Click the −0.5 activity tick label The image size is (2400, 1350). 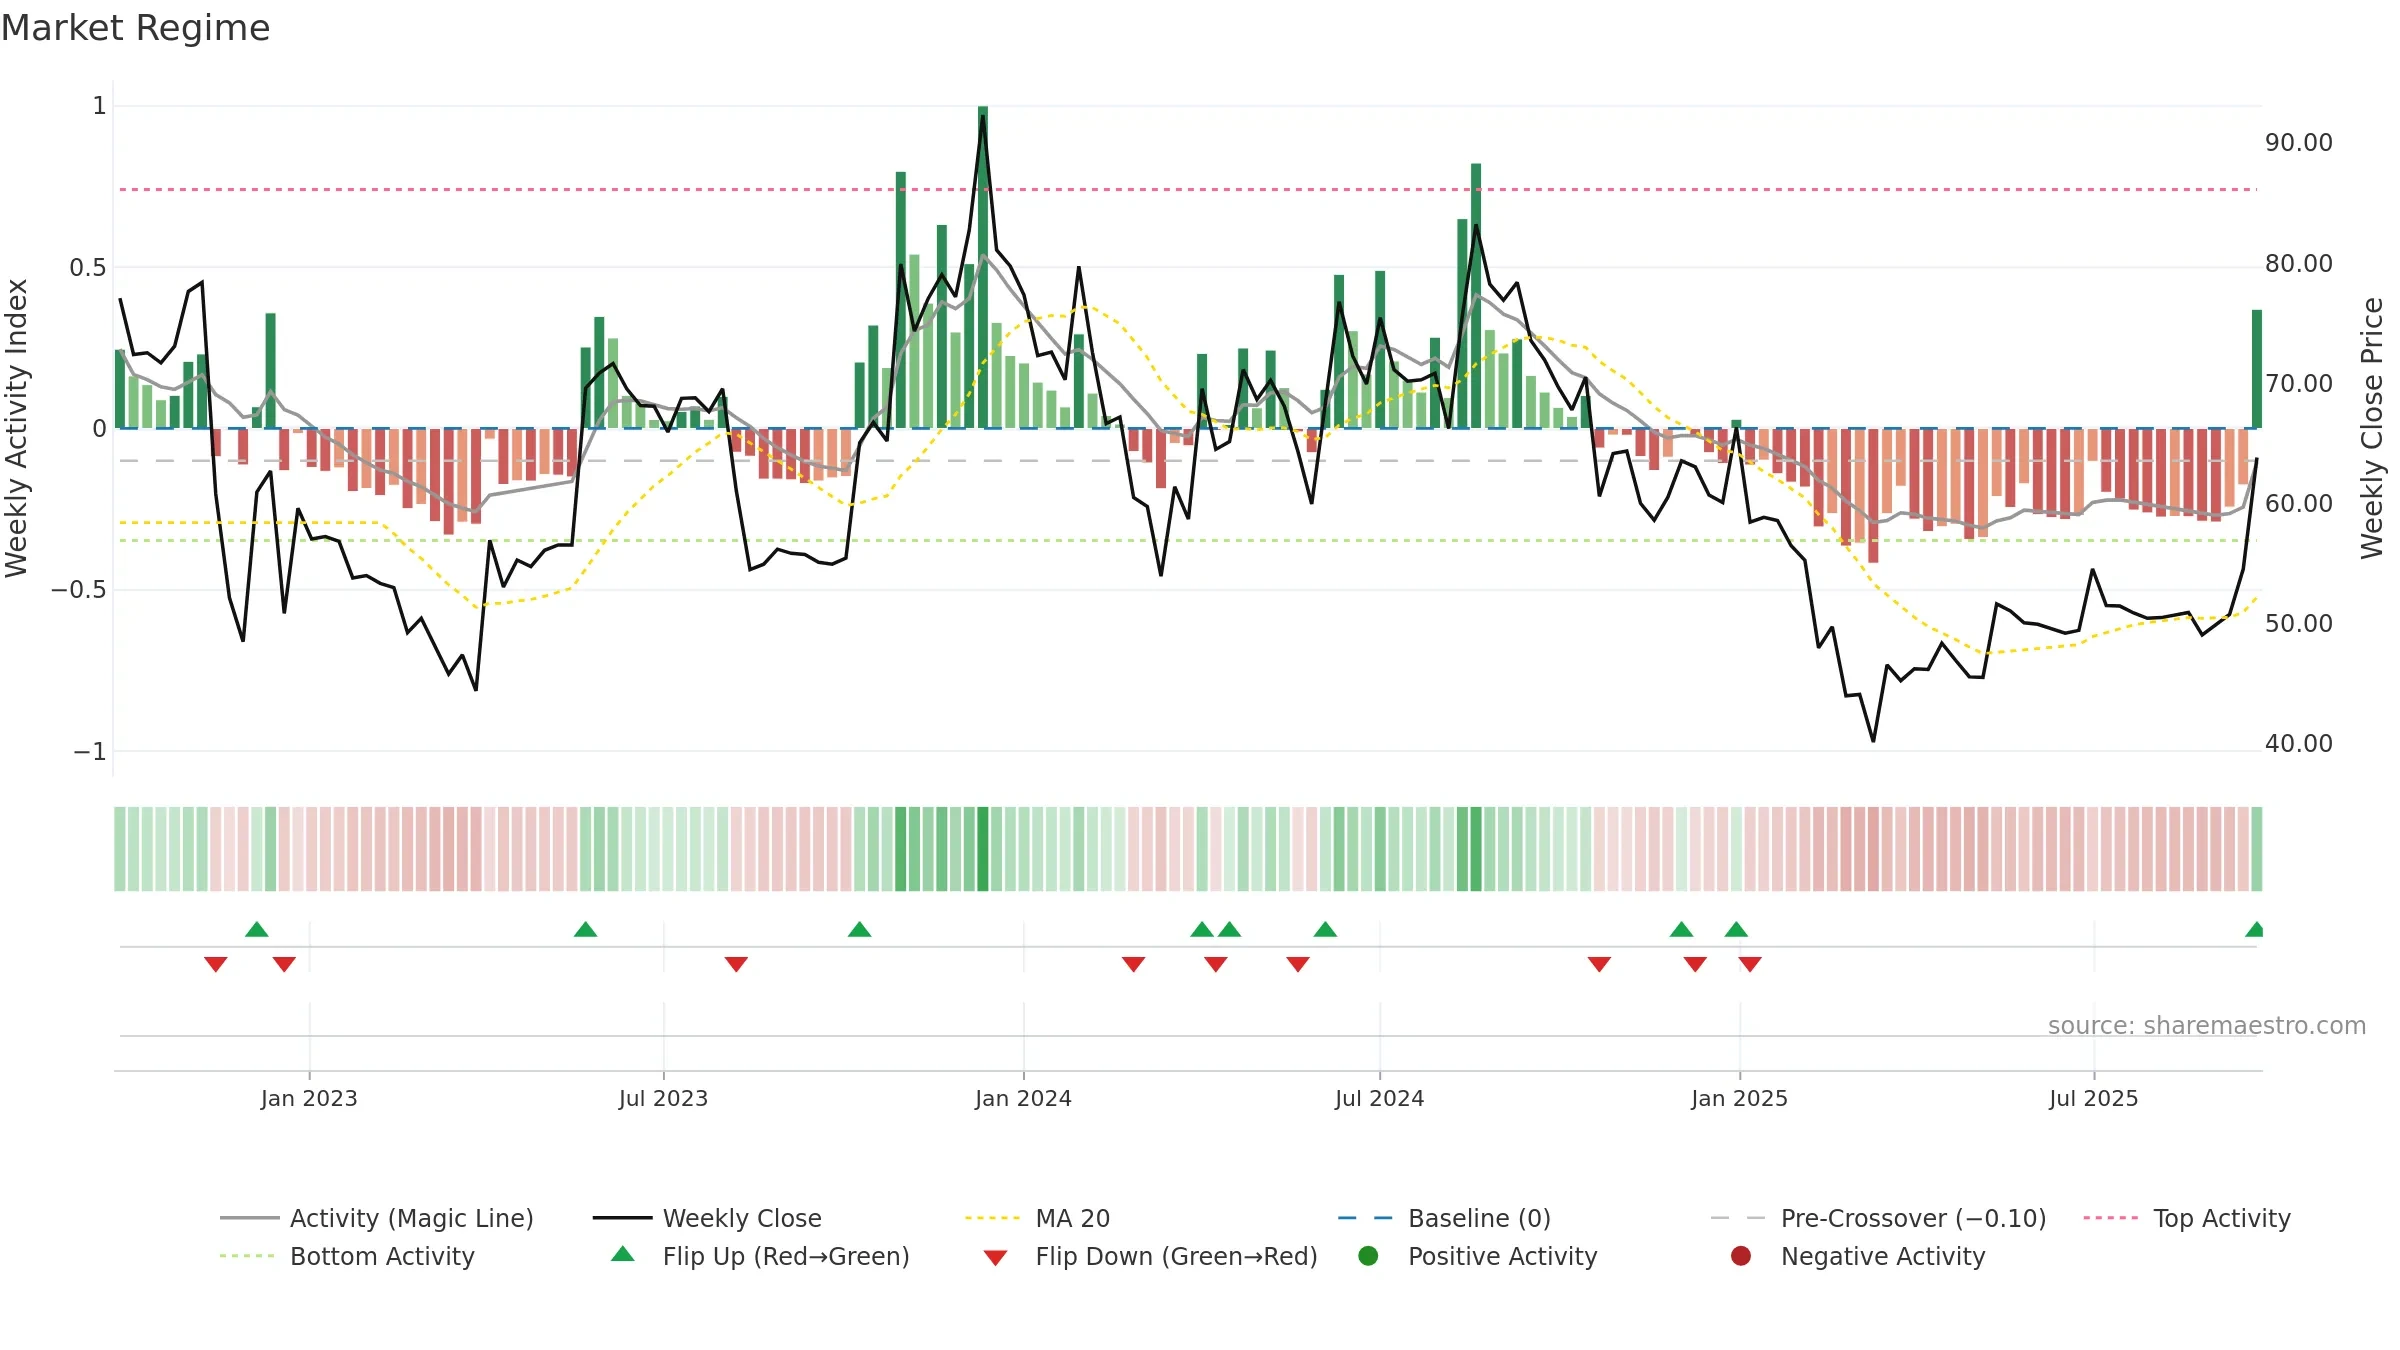point(79,590)
